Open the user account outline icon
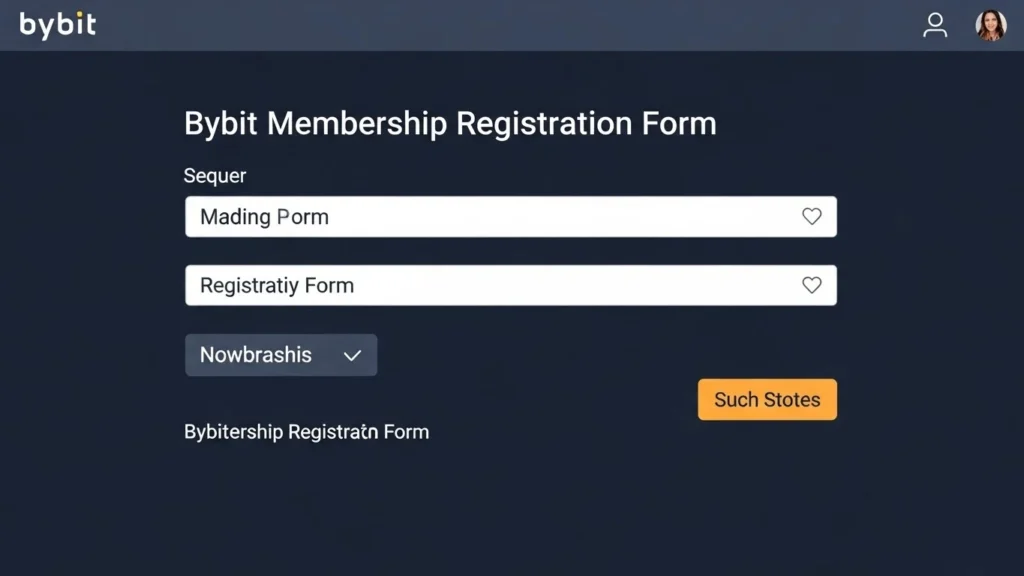 [x=935, y=25]
